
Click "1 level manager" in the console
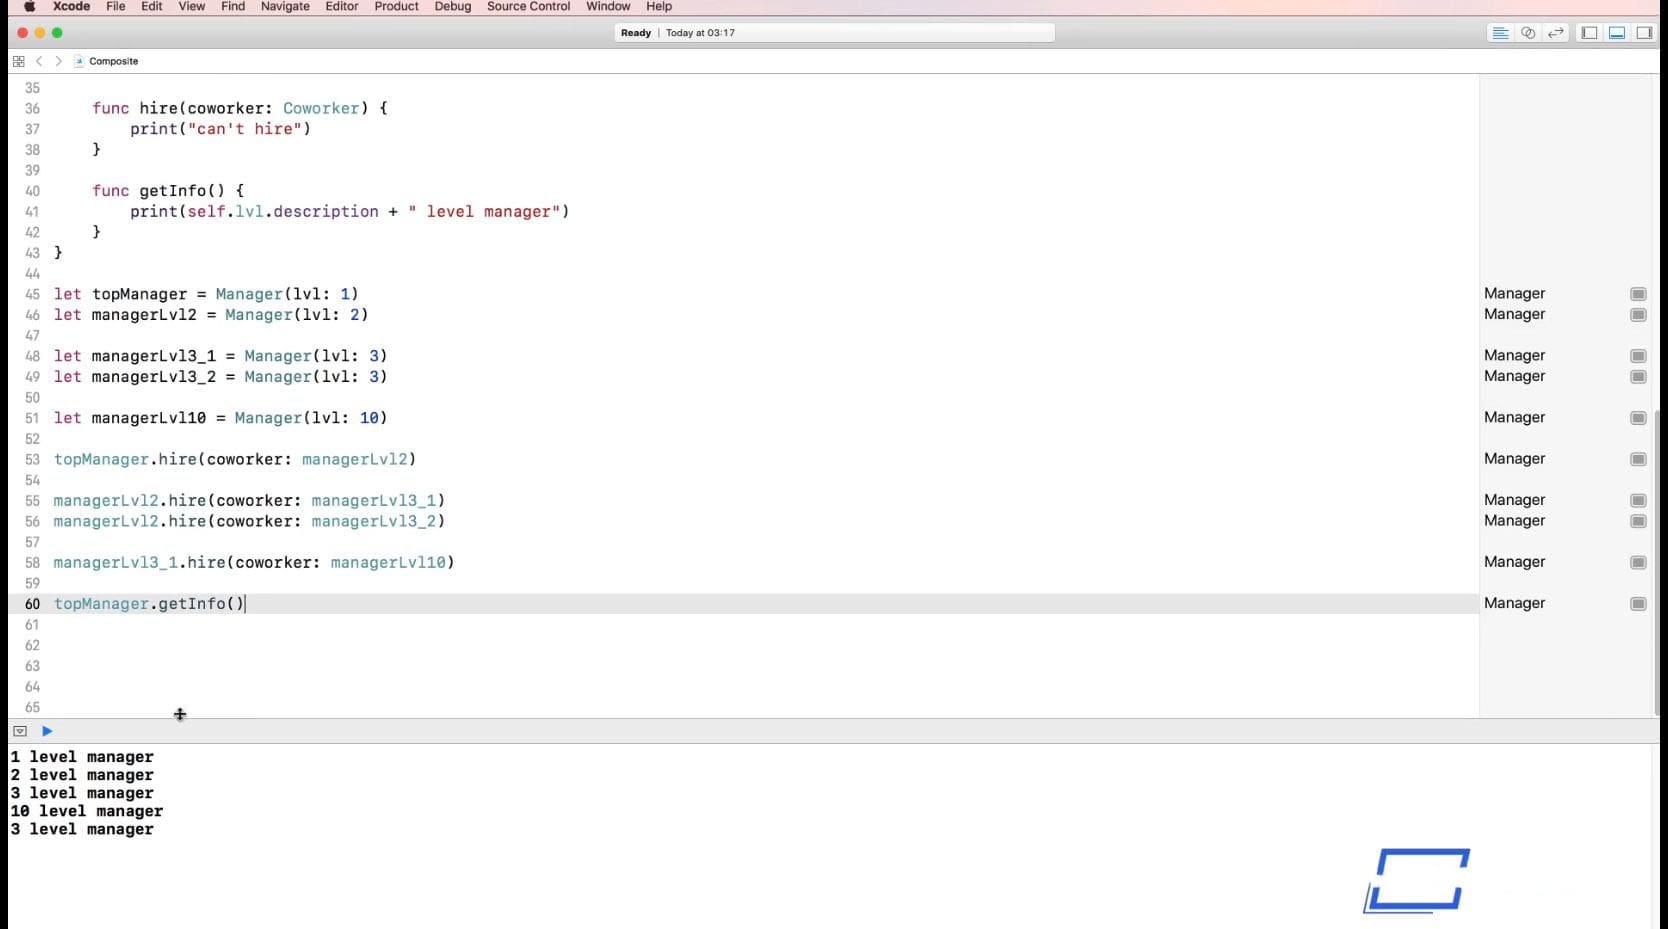coord(82,757)
